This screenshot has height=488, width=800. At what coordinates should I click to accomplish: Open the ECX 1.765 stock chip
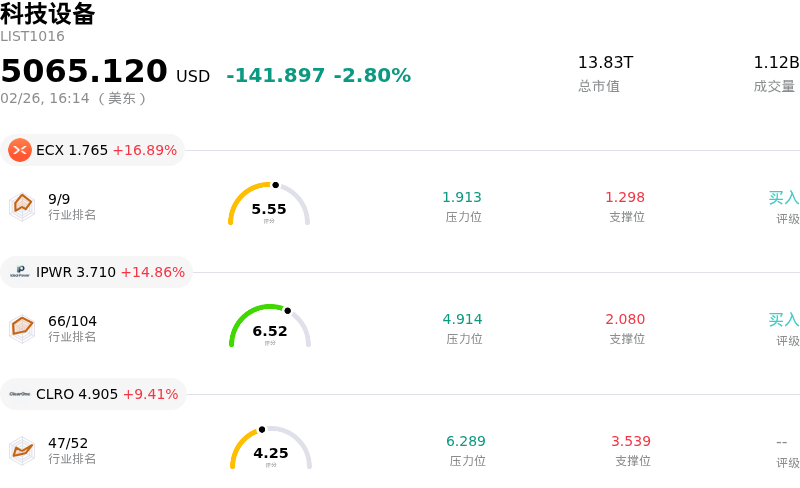click(94, 150)
